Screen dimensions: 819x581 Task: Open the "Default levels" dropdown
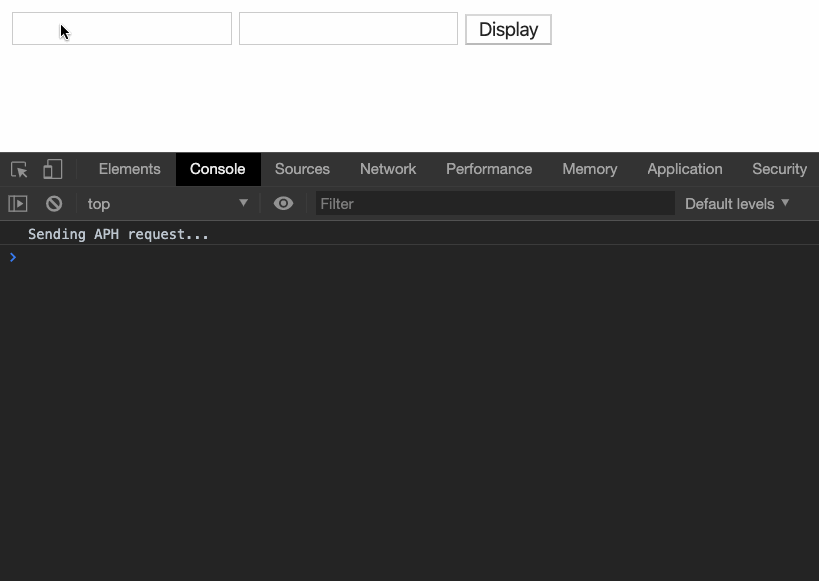pyautogui.click(x=736, y=203)
